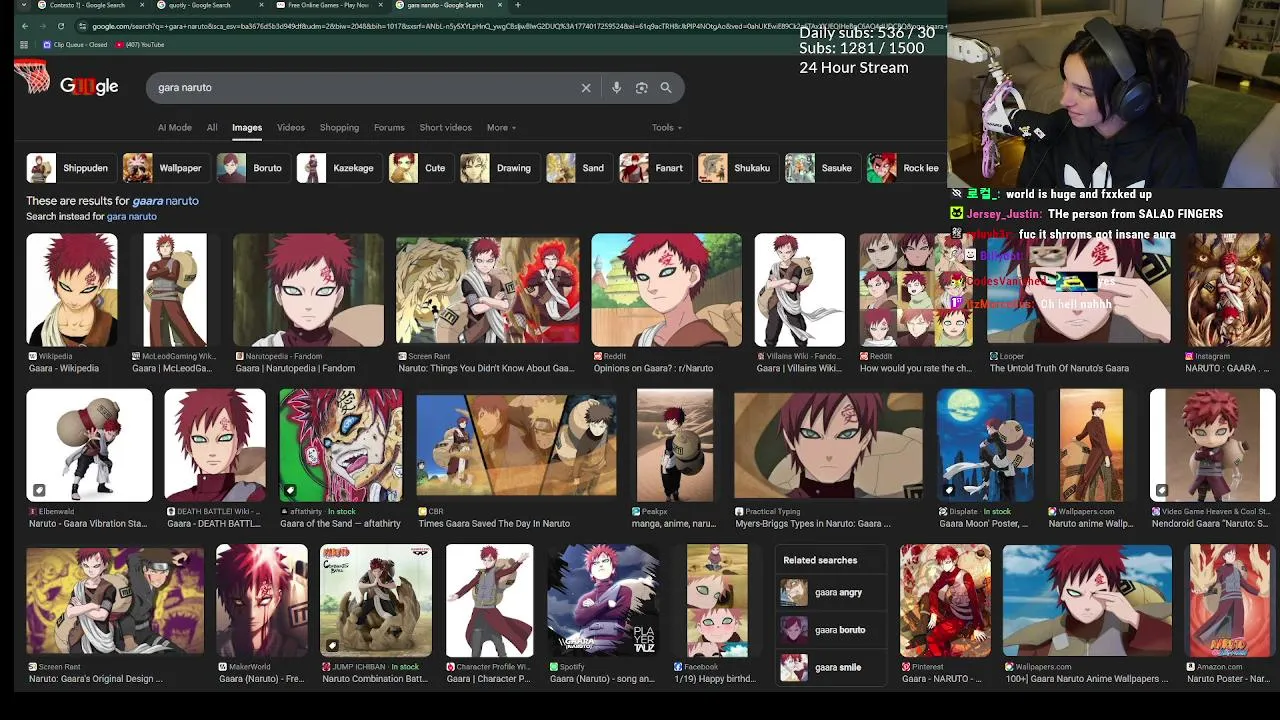Viewport: 1280px width, 720px height.
Task: Open the bookmarks apps grid icon
Action: (24, 45)
